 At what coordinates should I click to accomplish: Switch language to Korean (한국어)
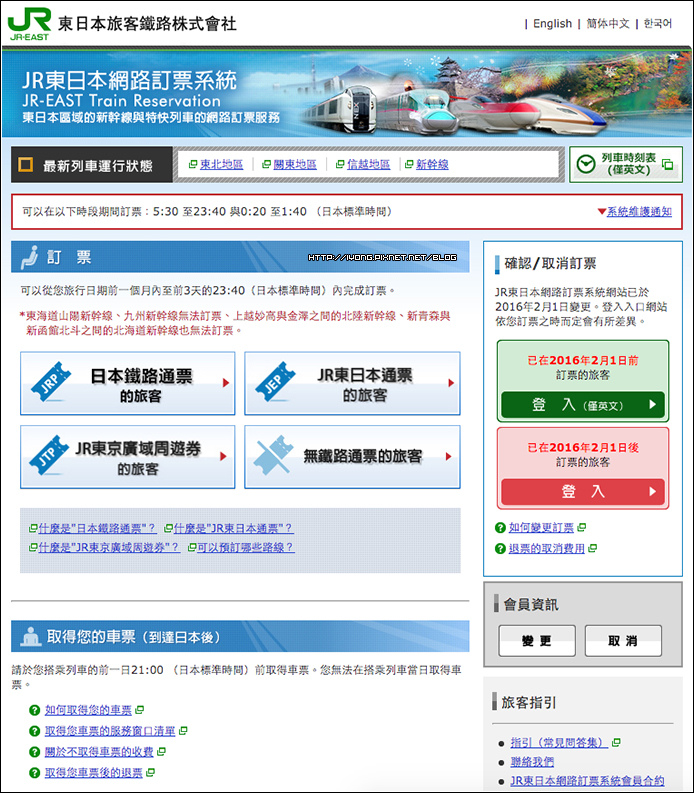pyautogui.click(x=658, y=24)
